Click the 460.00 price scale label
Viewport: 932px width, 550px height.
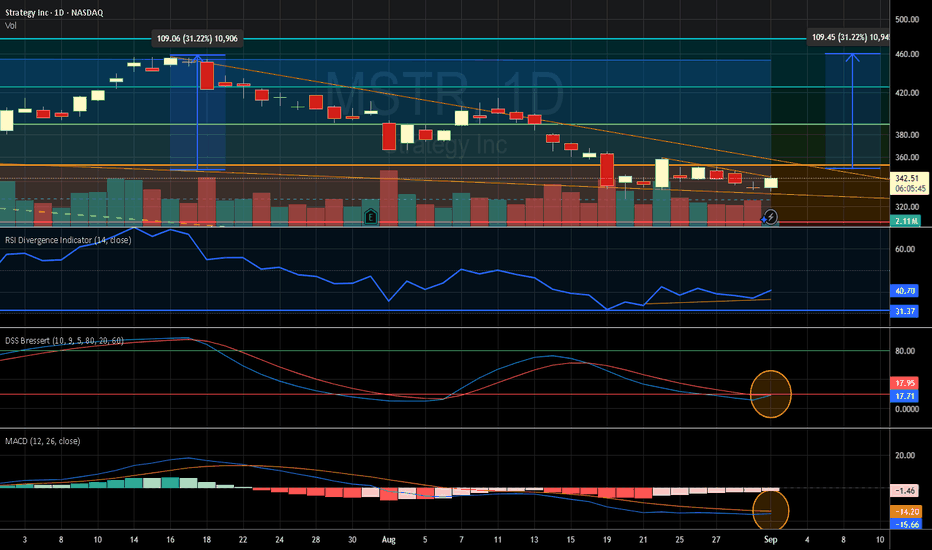pyautogui.click(x=907, y=54)
